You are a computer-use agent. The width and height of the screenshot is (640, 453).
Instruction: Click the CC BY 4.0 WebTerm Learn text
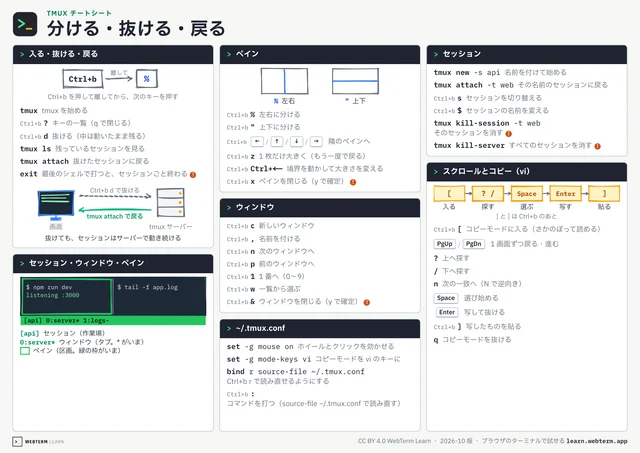point(394,441)
